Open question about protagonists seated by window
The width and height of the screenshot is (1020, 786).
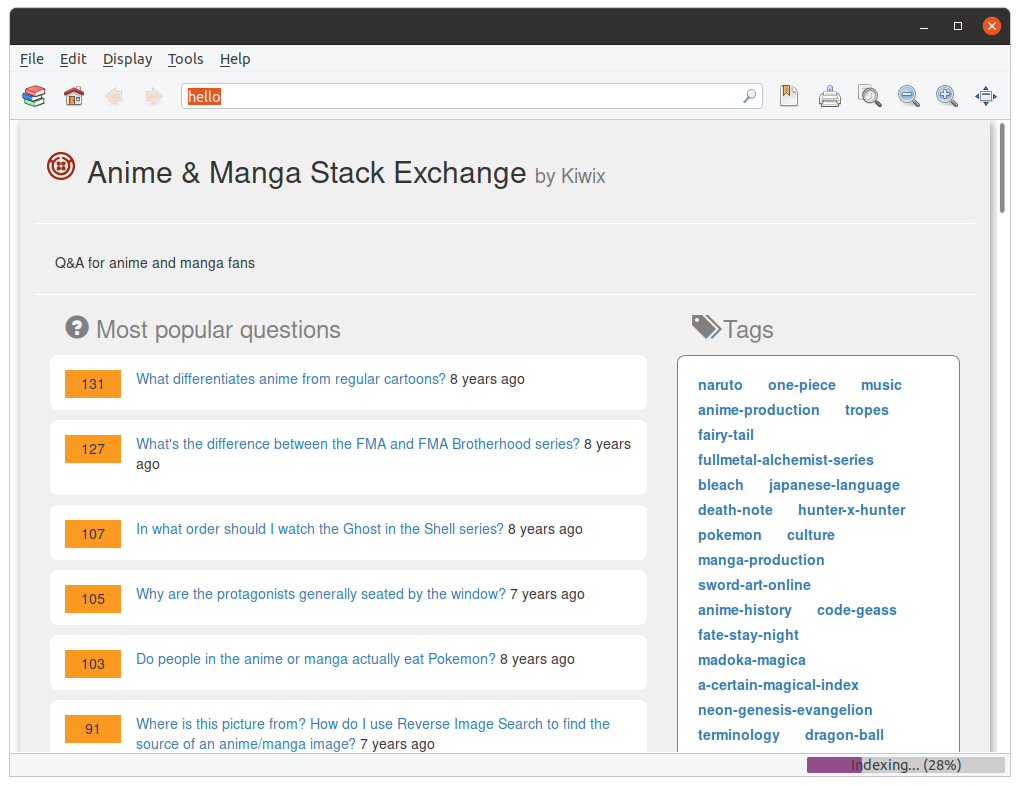click(x=321, y=594)
